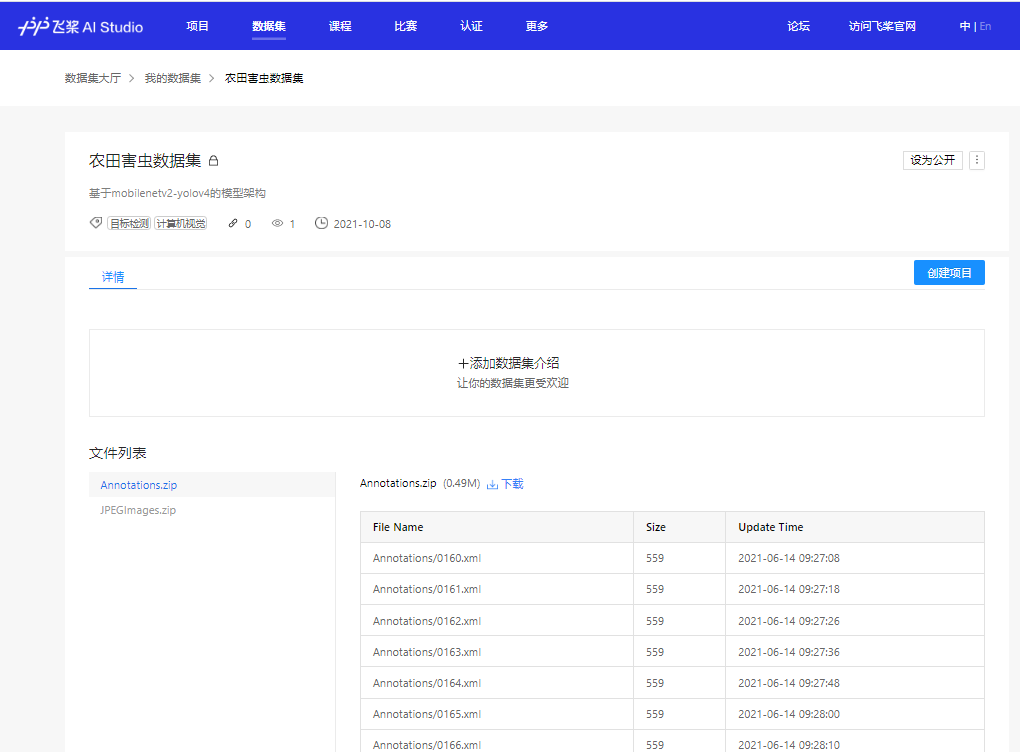This screenshot has height=752, width=1020.
Task: Open the three-dot more options menu
Action: tap(977, 160)
